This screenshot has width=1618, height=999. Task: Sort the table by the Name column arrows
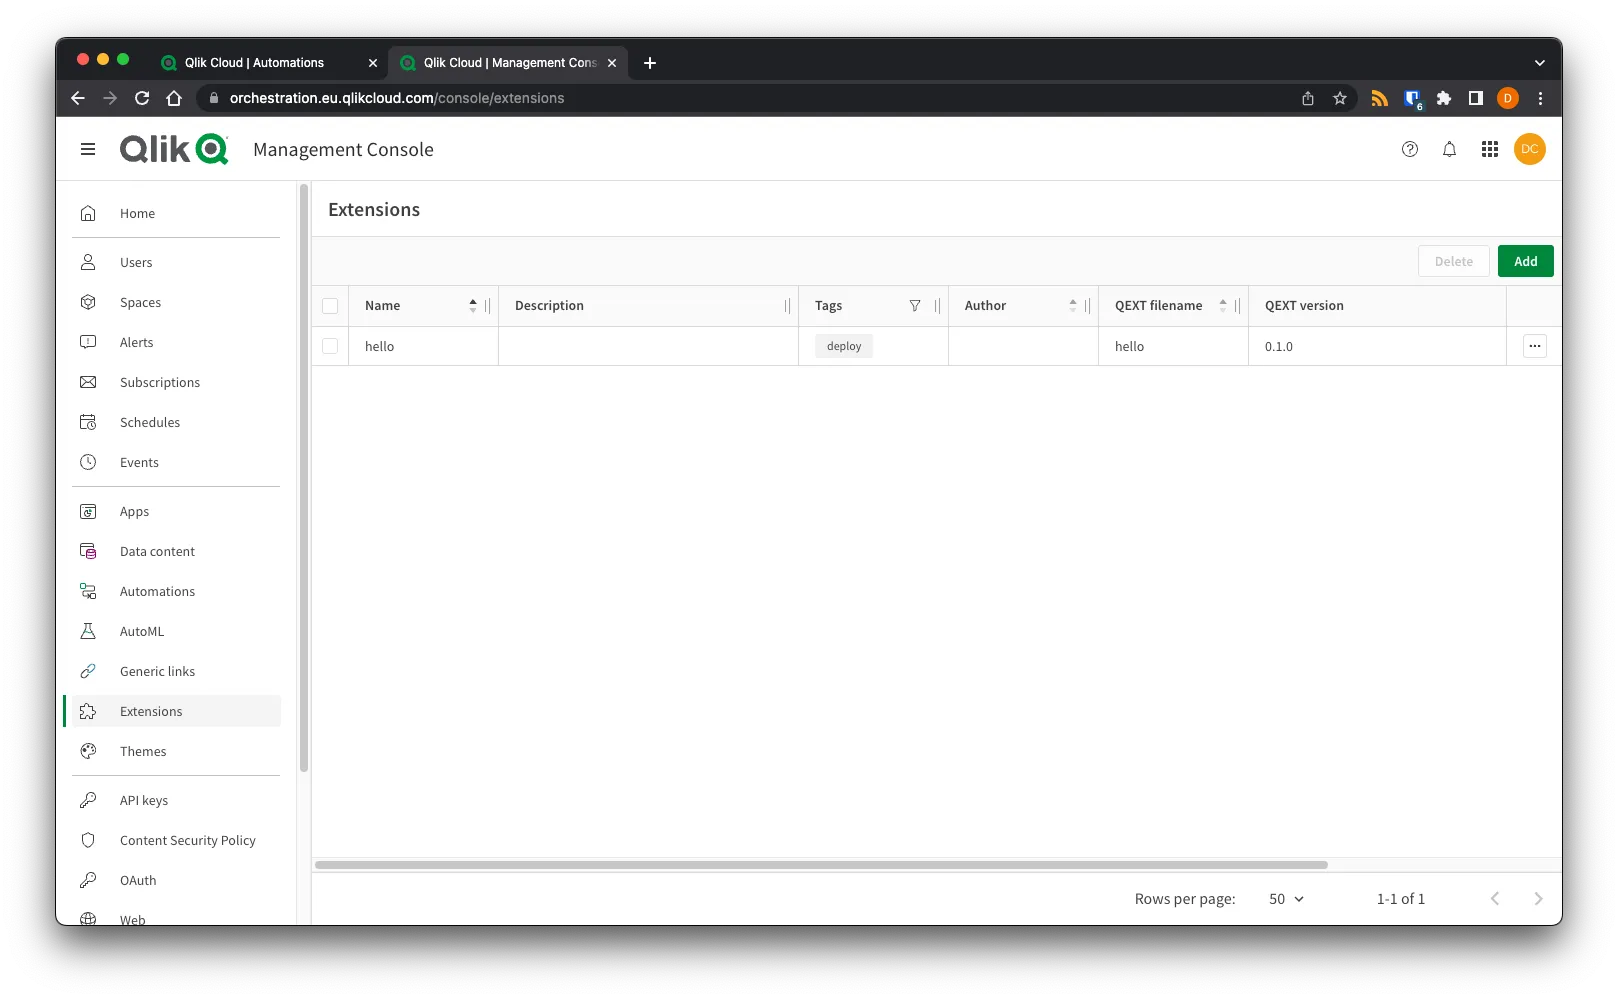[x=472, y=305]
